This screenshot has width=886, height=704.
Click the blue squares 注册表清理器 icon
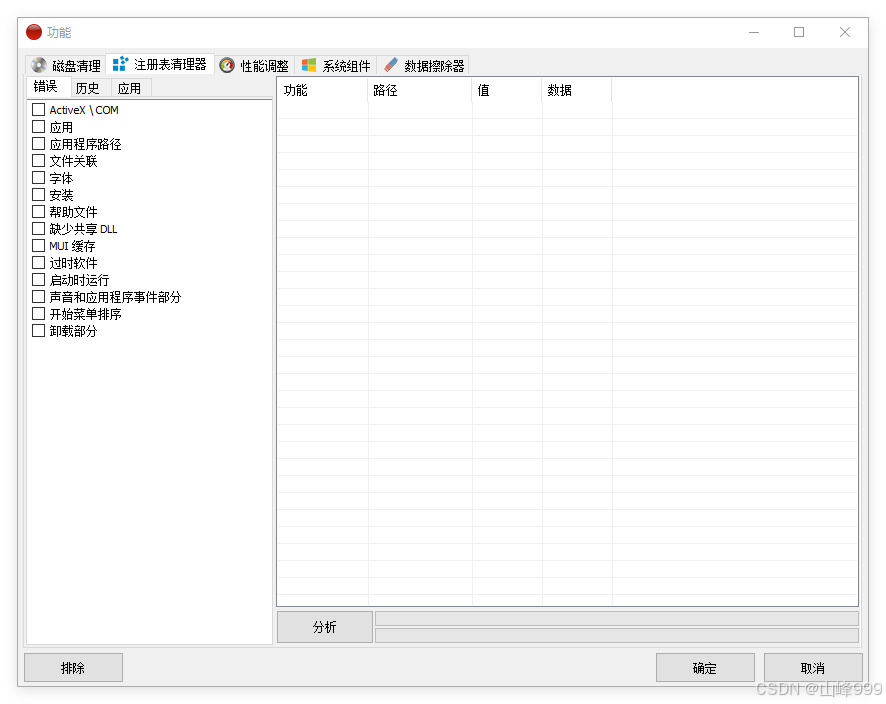pyautogui.click(x=120, y=64)
